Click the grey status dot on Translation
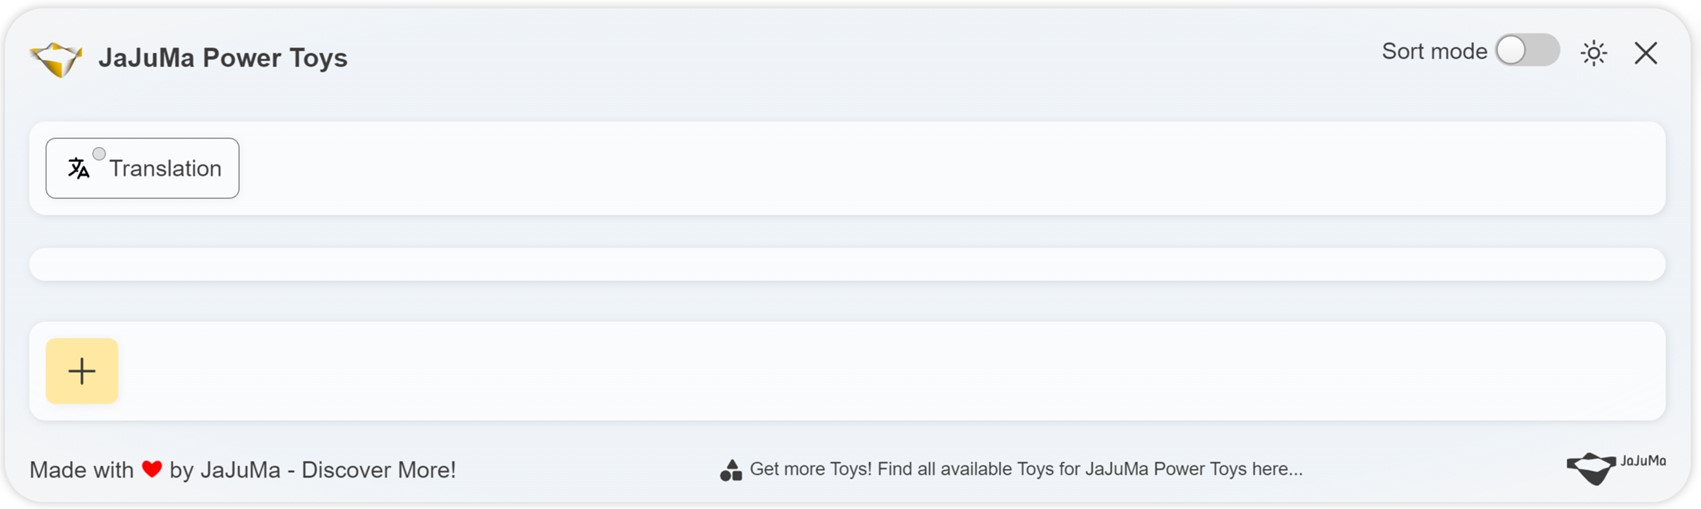The image size is (1701, 509). (99, 153)
